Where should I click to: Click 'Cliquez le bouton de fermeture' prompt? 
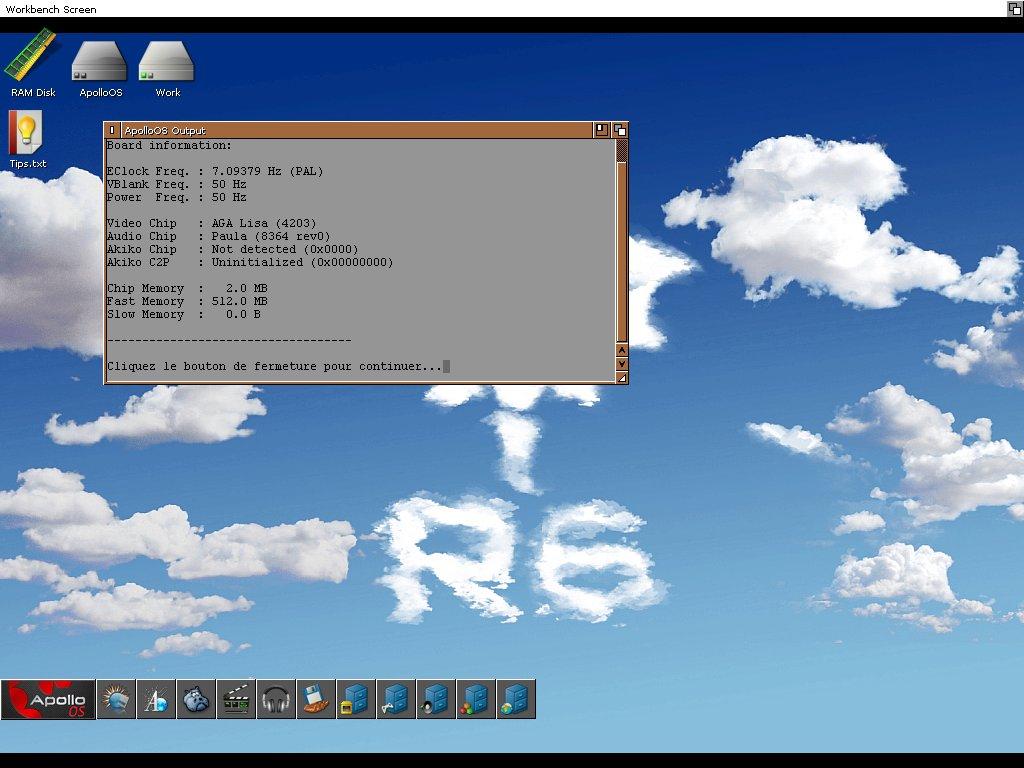click(x=274, y=366)
